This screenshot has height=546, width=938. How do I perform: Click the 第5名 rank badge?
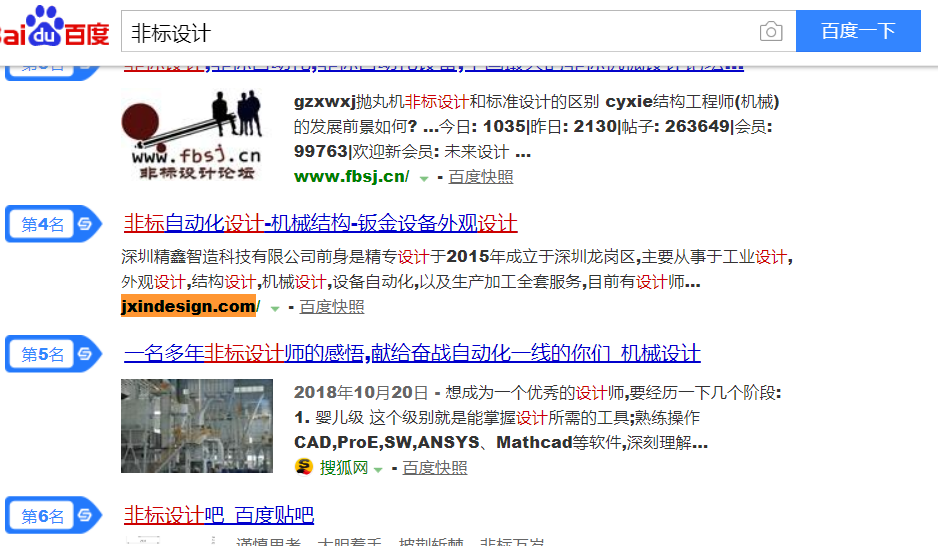tap(53, 354)
